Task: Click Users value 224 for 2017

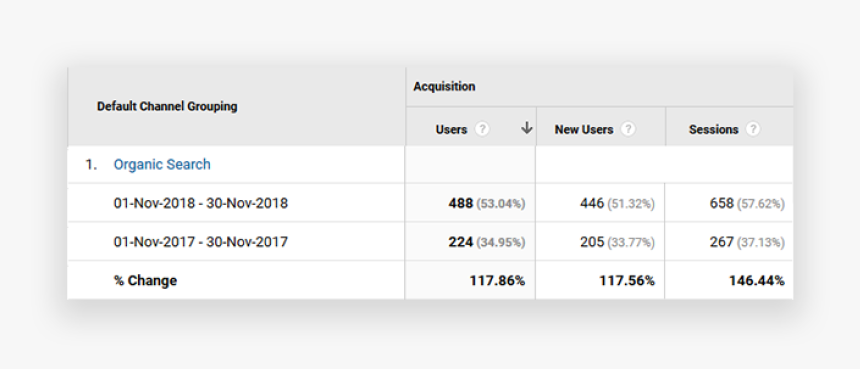Action: 461,242
